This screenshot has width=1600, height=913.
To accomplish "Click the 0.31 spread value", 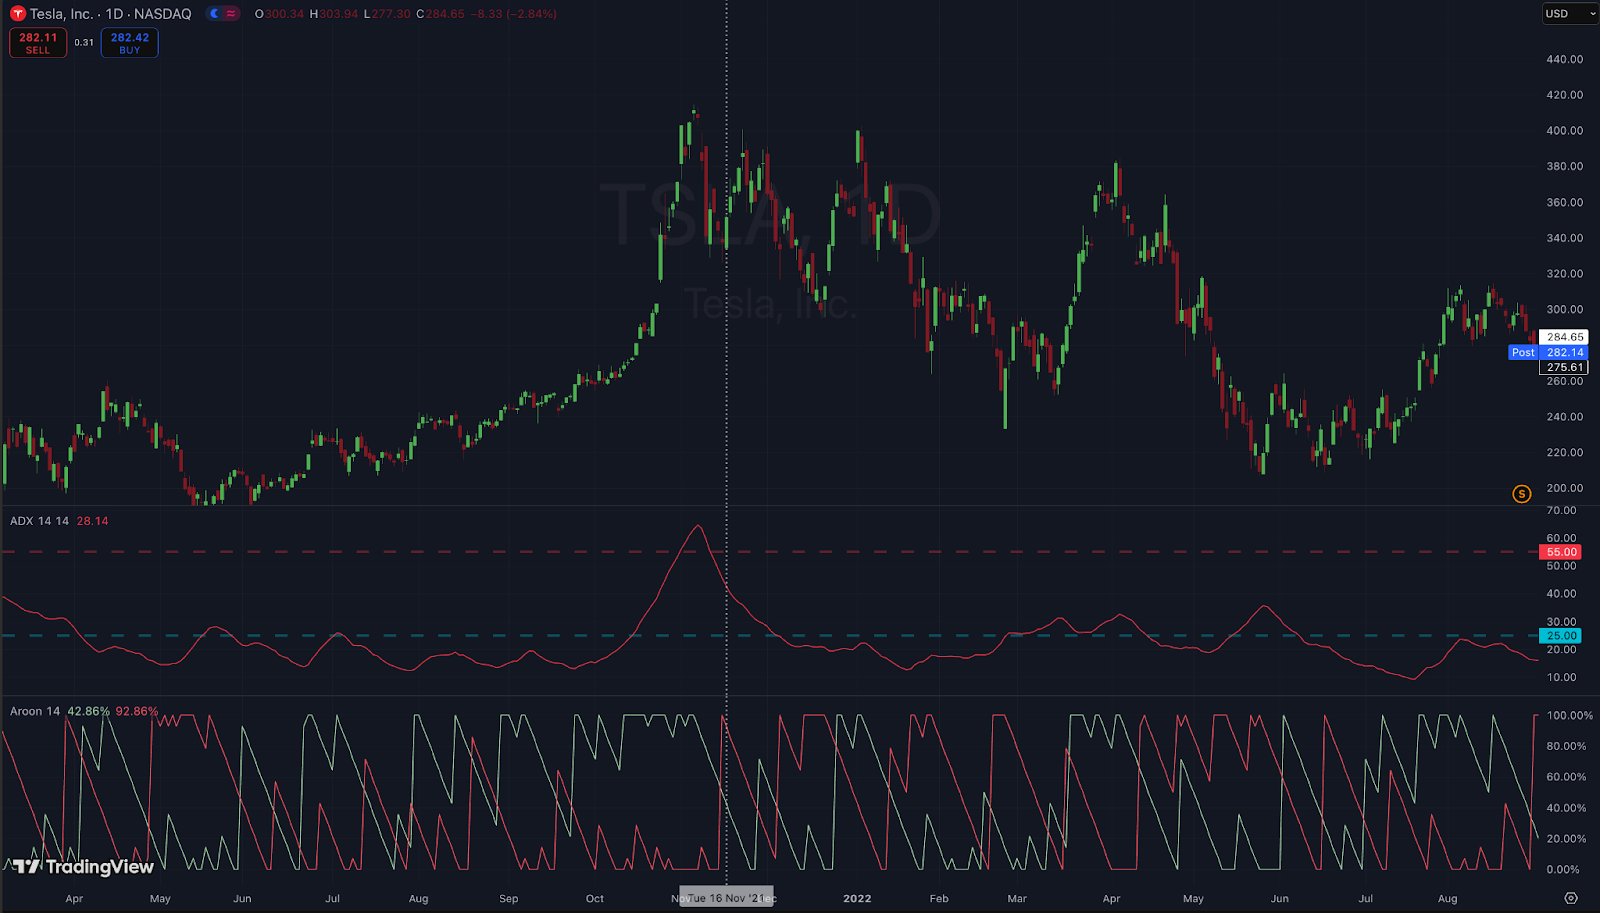I will click(x=84, y=43).
